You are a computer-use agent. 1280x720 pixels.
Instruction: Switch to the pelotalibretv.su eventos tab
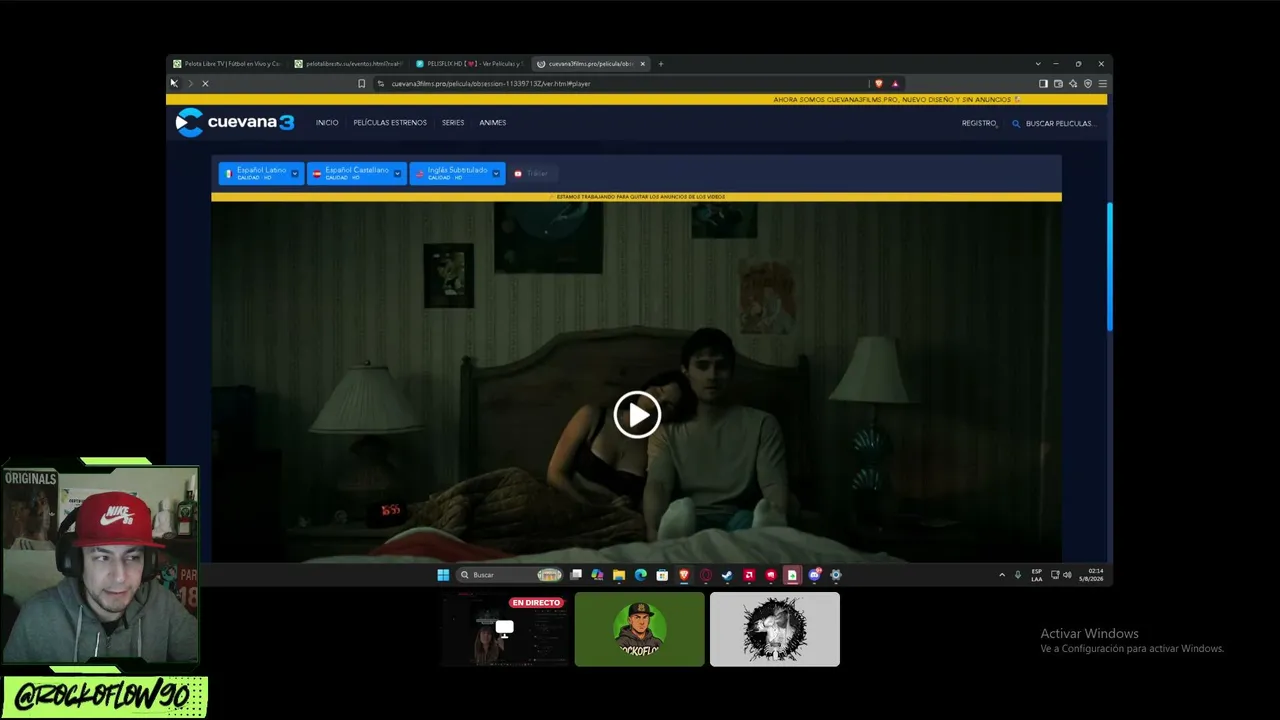349,64
